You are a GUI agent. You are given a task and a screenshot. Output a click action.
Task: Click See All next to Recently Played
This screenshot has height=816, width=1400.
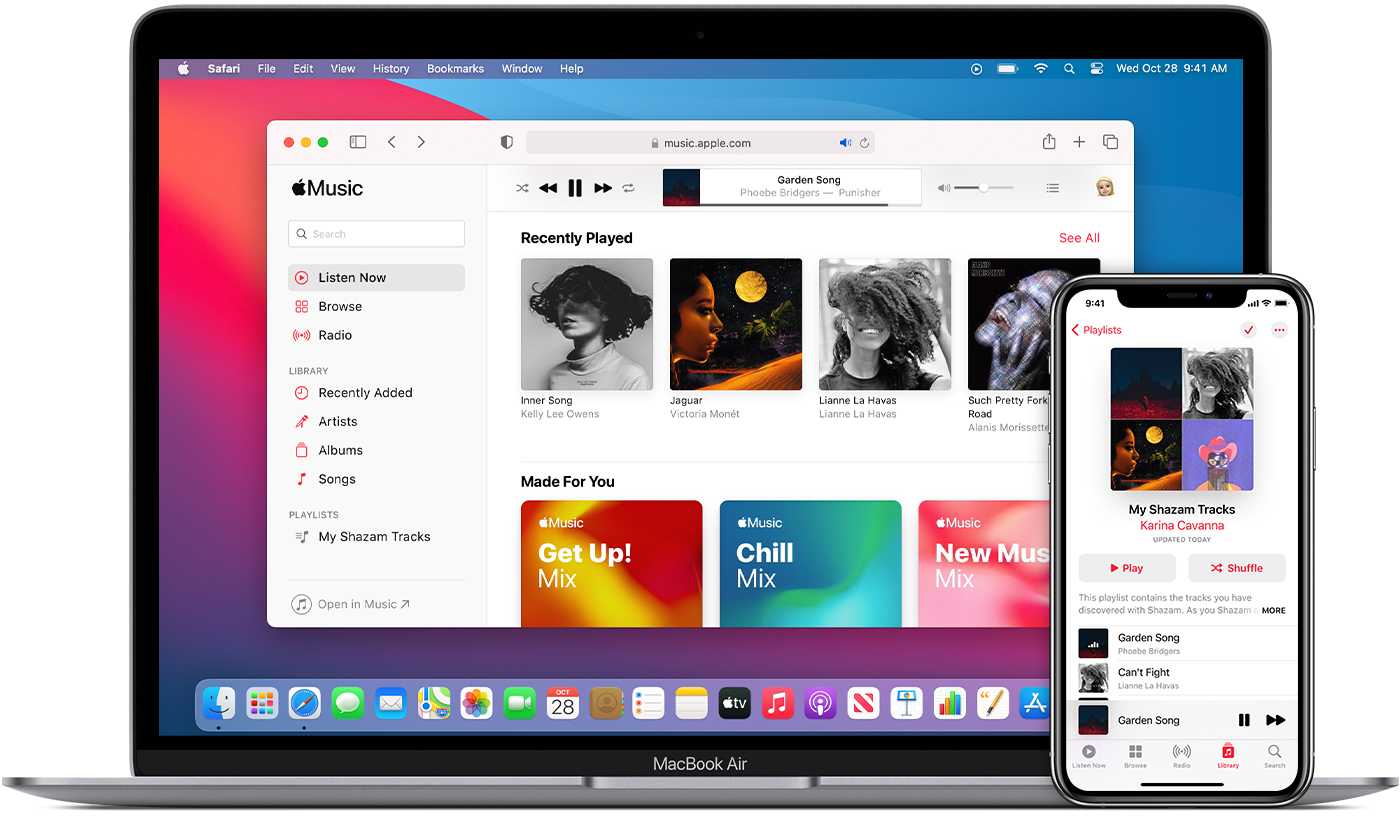click(1078, 238)
